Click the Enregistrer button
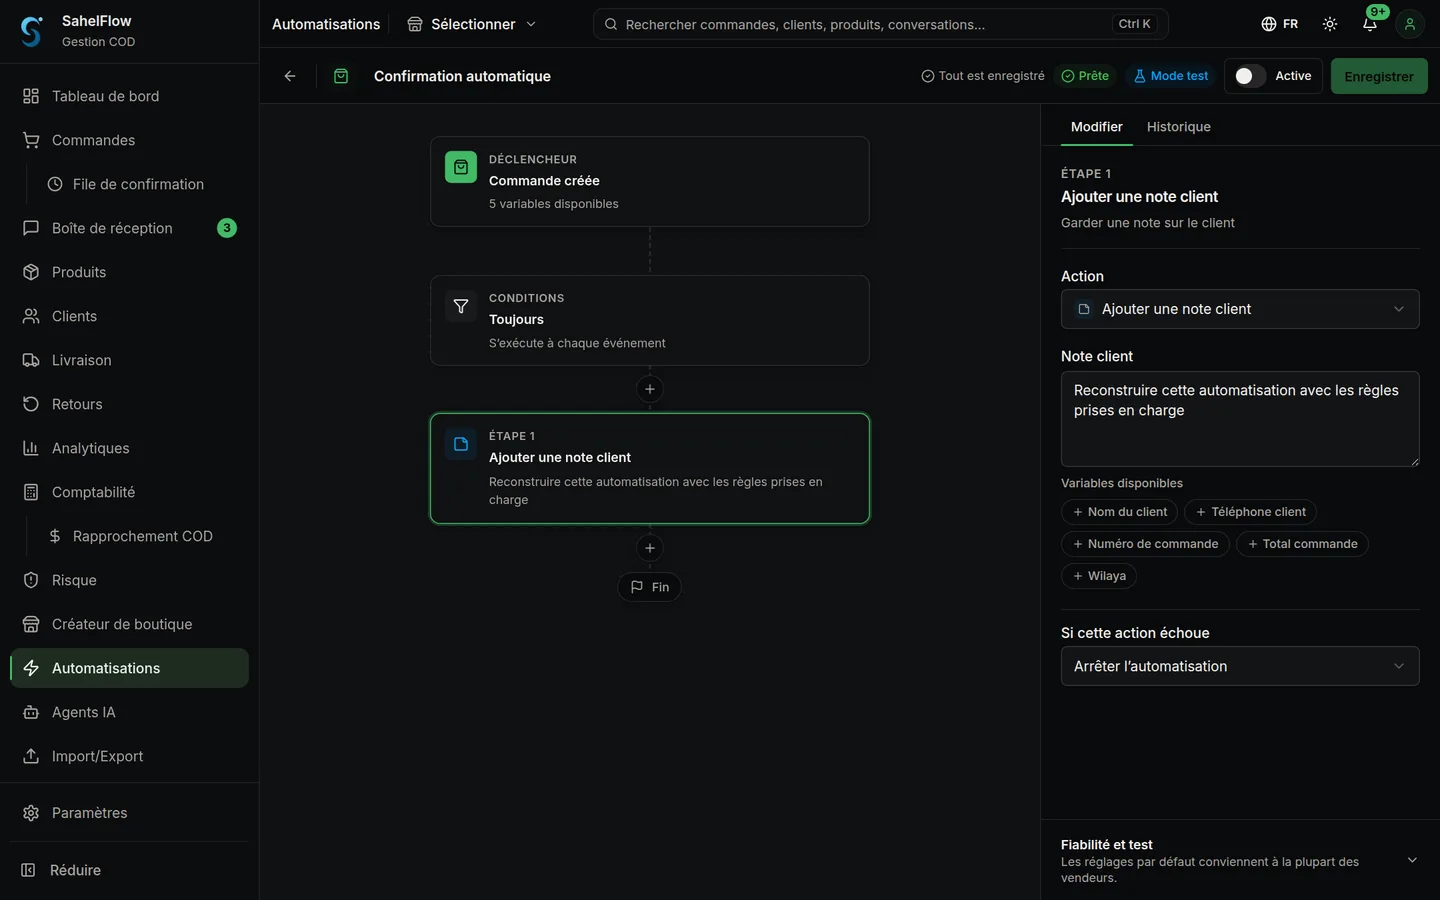The width and height of the screenshot is (1440, 900). coord(1379,76)
